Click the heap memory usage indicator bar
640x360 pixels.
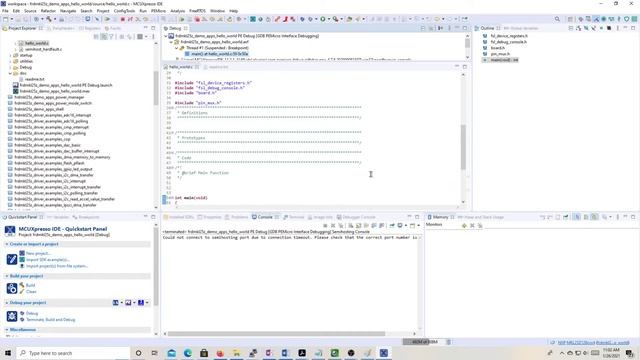(424, 342)
